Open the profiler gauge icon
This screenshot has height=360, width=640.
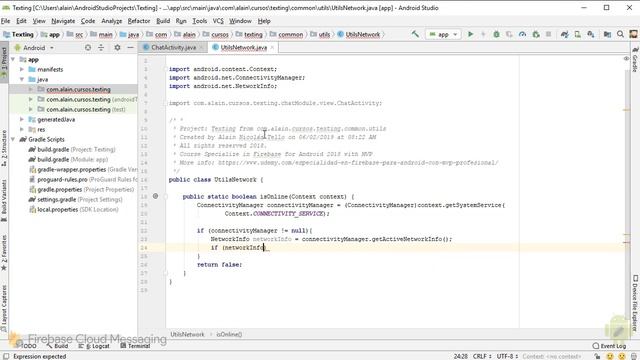point(522,34)
